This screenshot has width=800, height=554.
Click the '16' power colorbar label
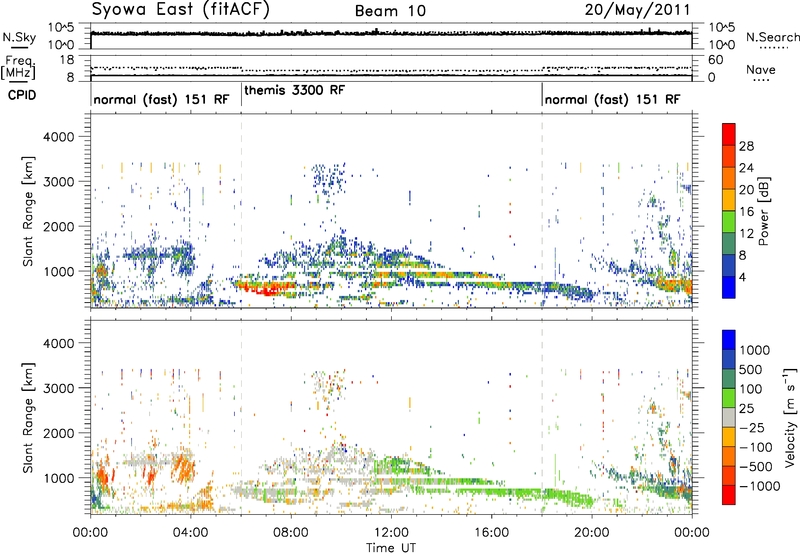[x=746, y=212]
